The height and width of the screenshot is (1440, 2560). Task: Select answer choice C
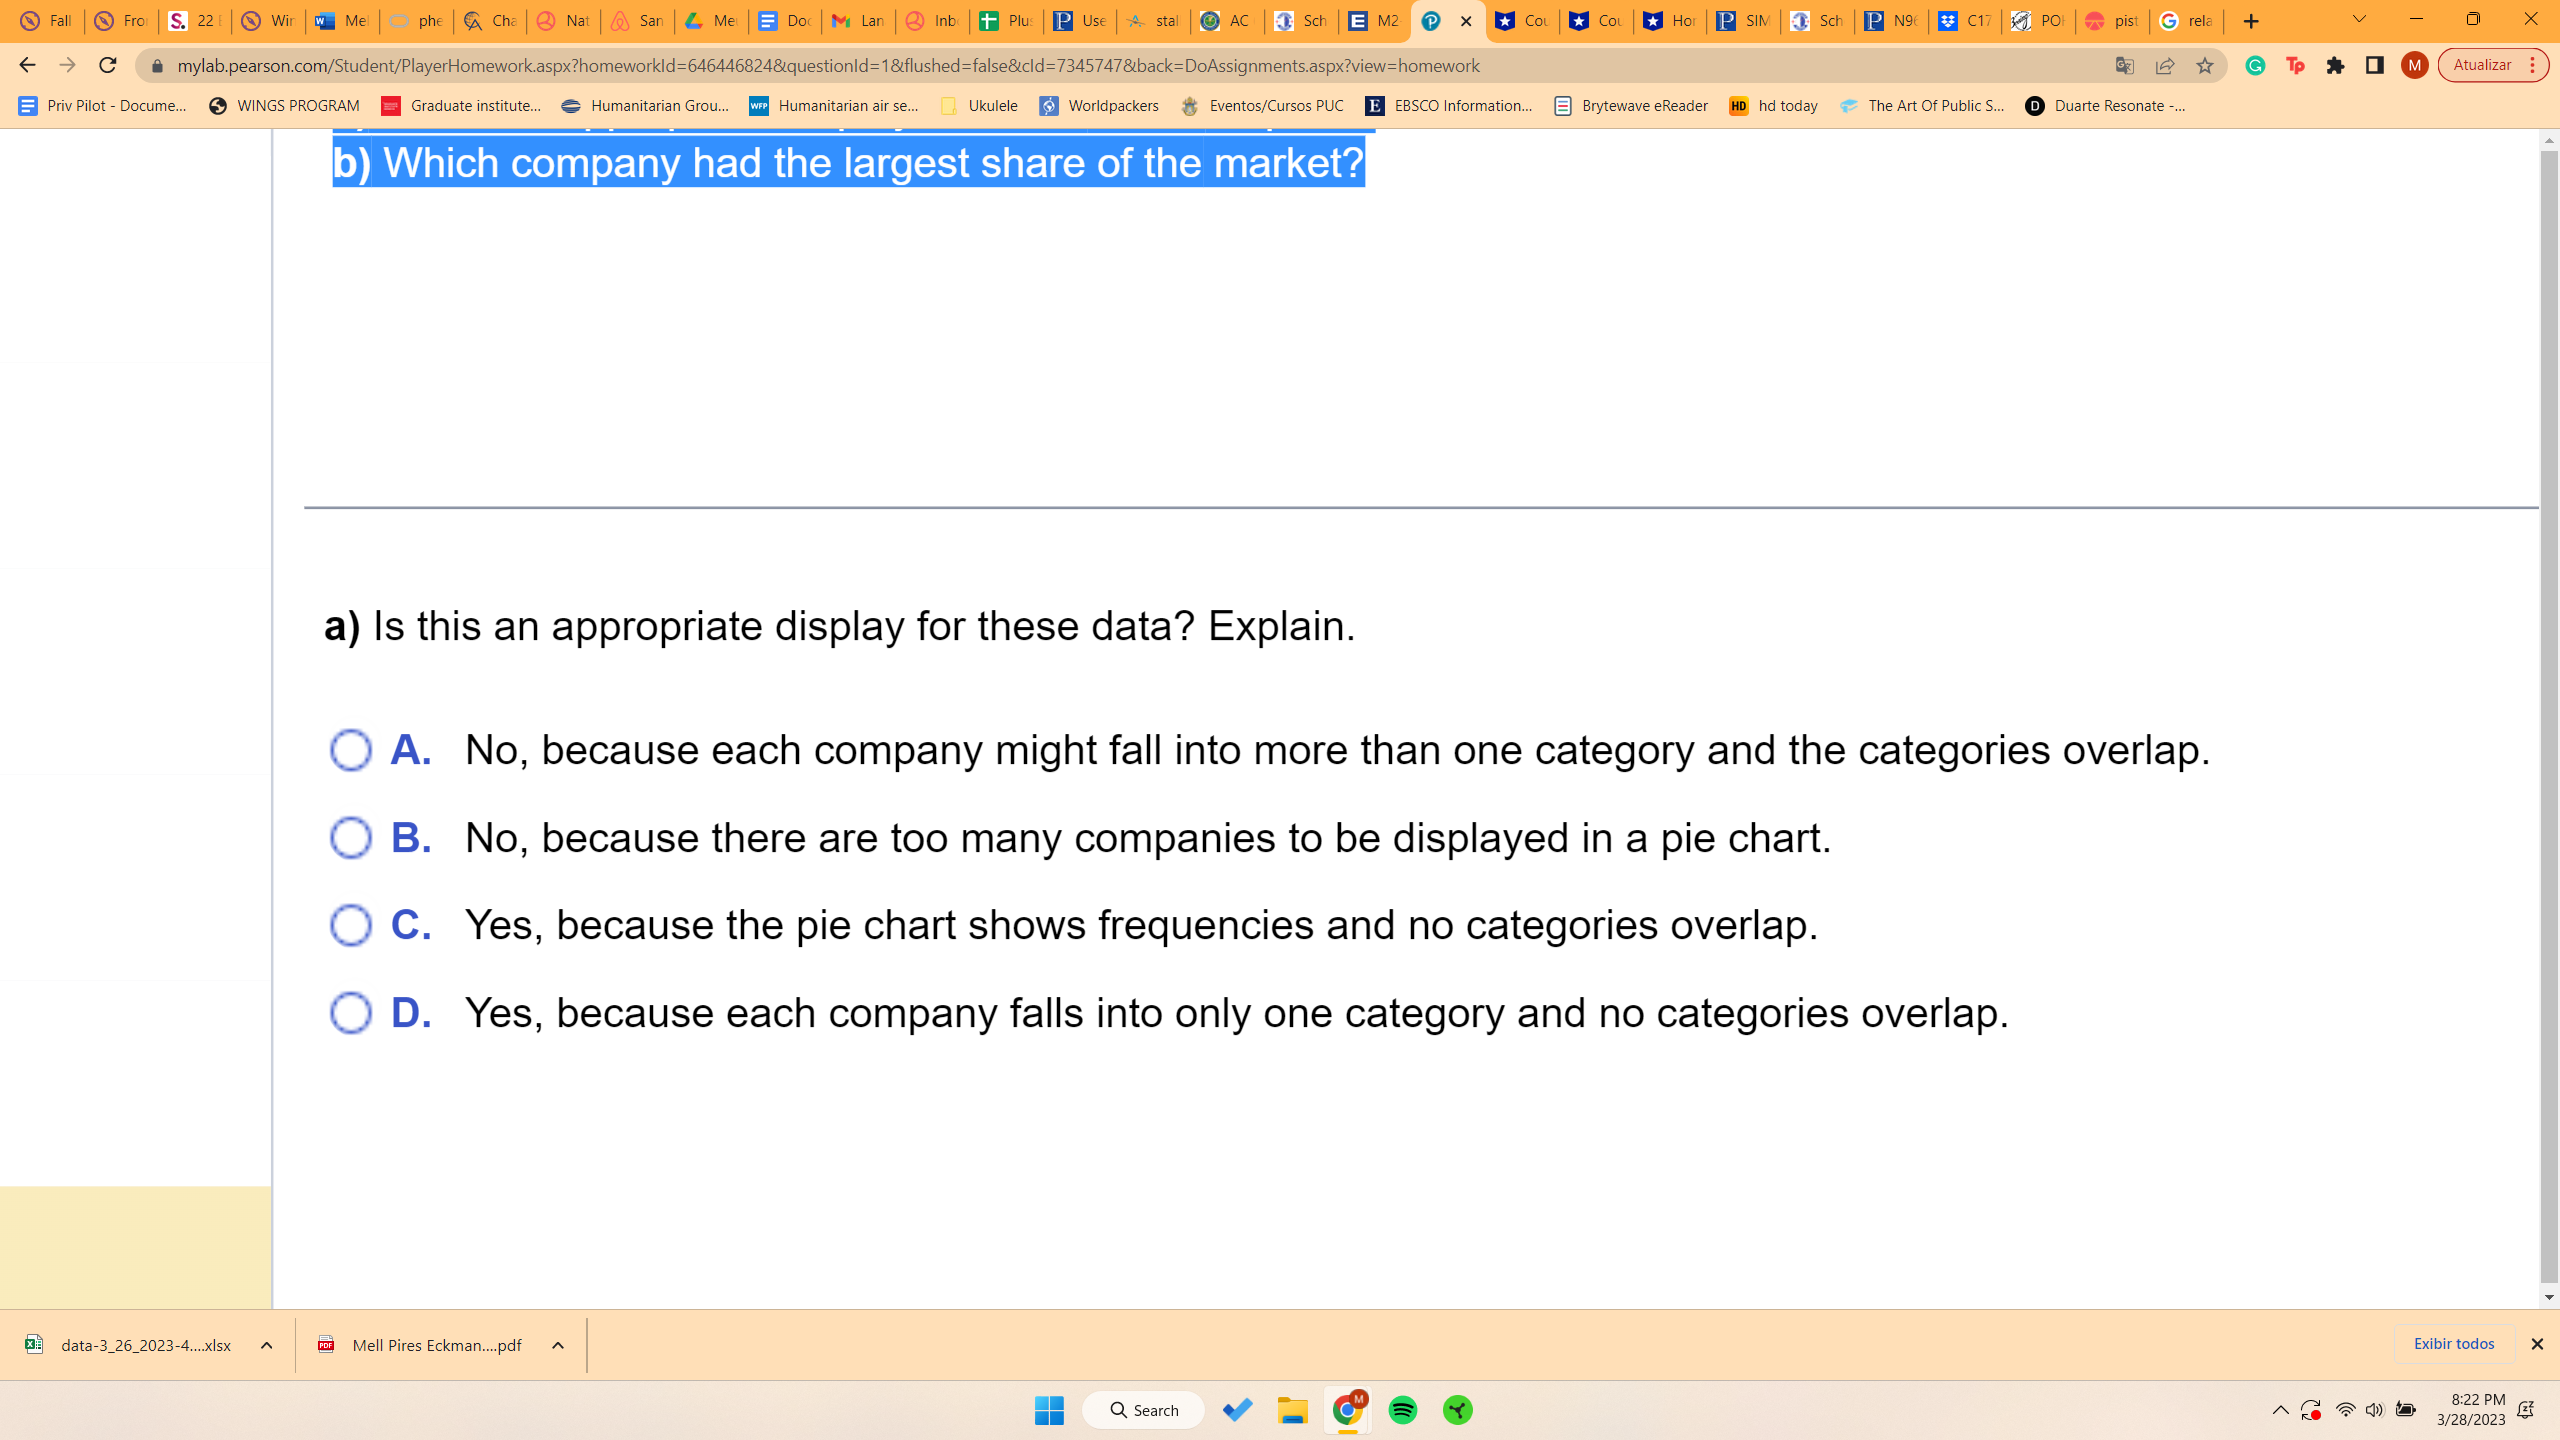351,925
